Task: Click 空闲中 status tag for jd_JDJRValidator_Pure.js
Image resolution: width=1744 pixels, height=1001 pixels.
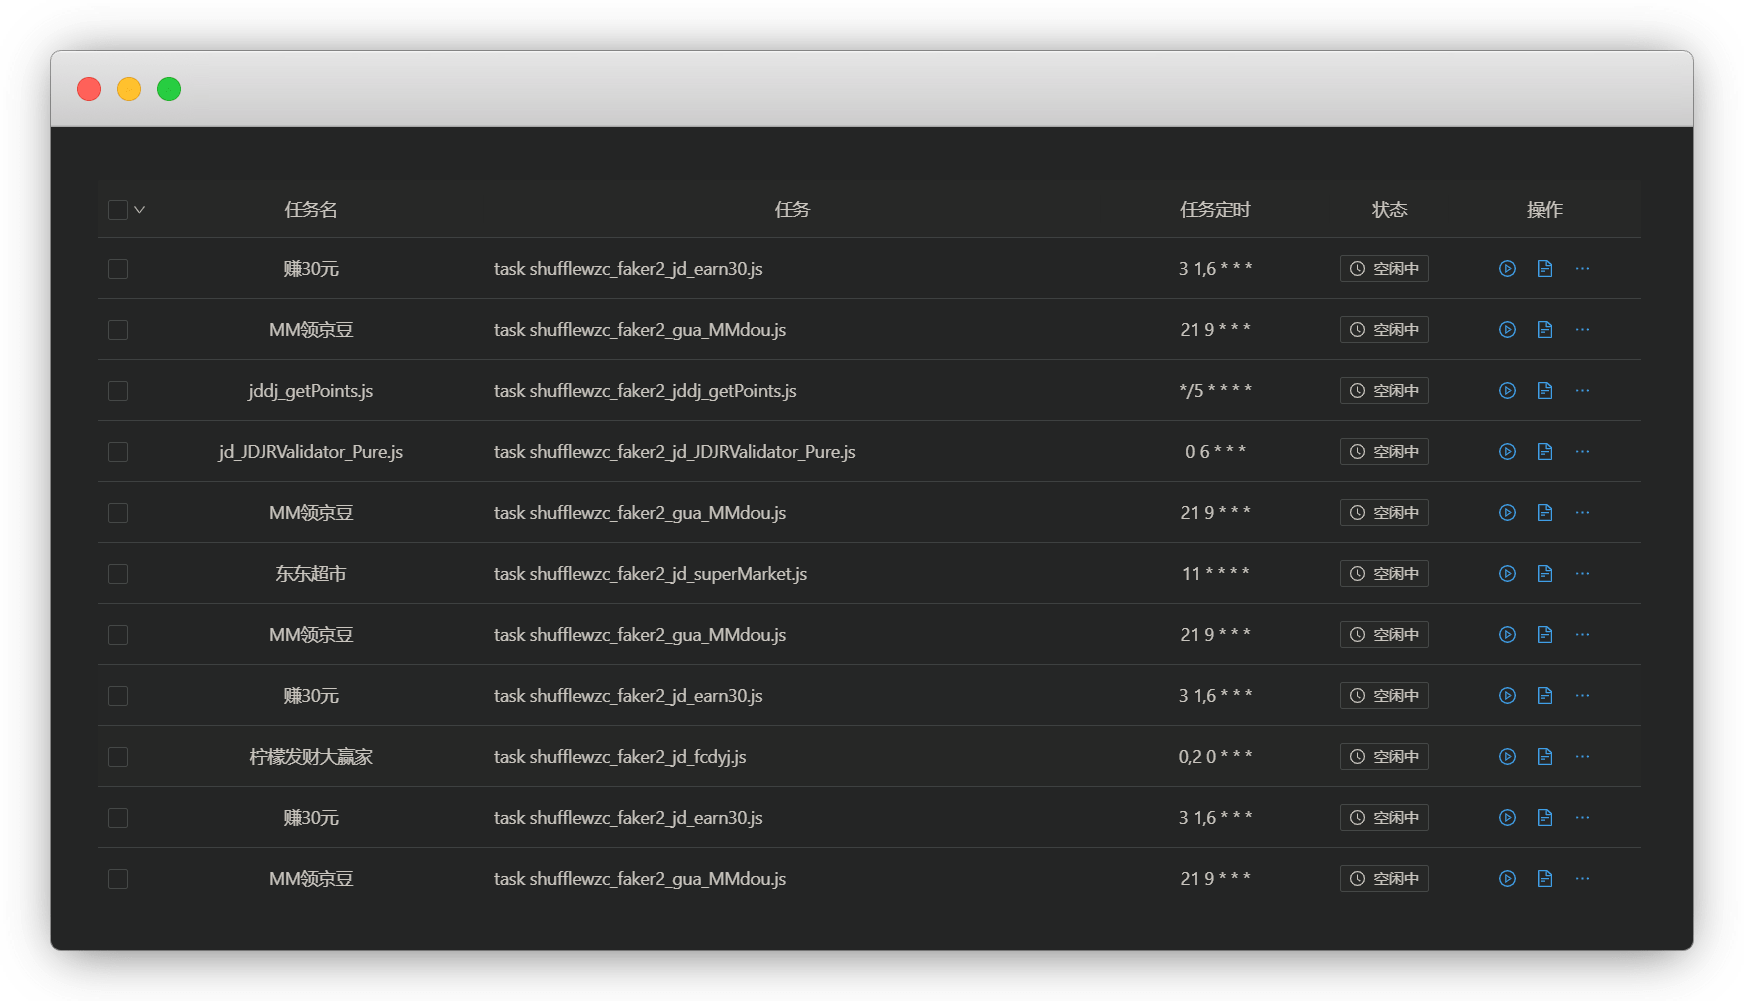Action: [x=1384, y=452]
